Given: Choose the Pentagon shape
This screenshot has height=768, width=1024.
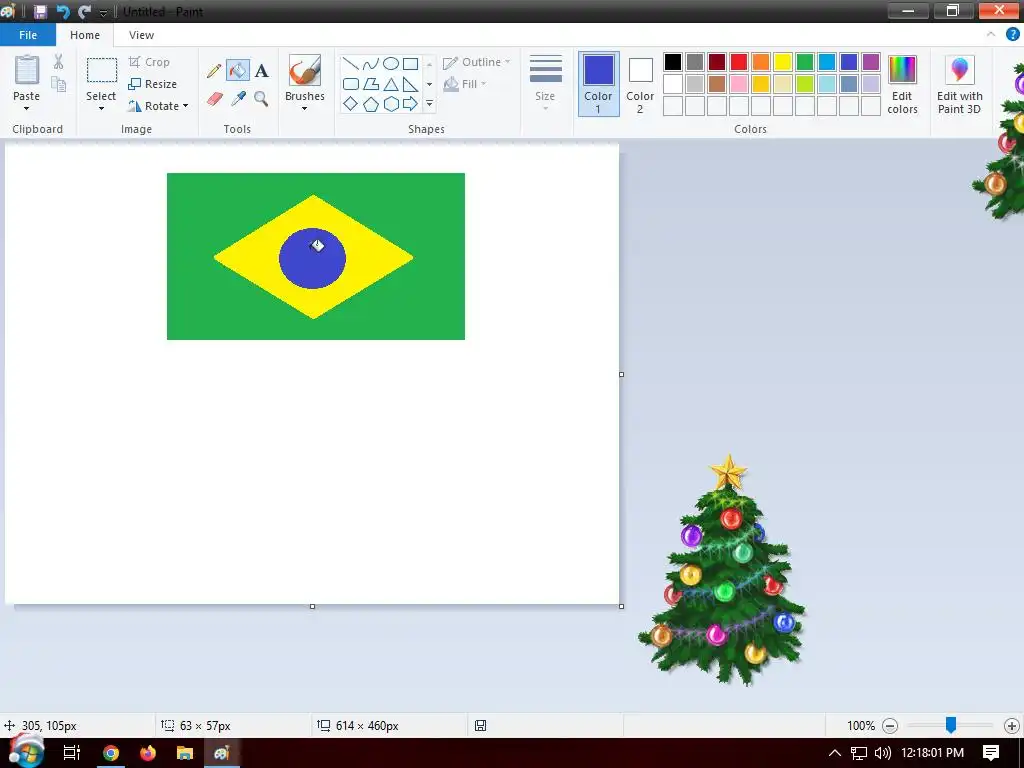Looking at the screenshot, I should coord(370,104).
